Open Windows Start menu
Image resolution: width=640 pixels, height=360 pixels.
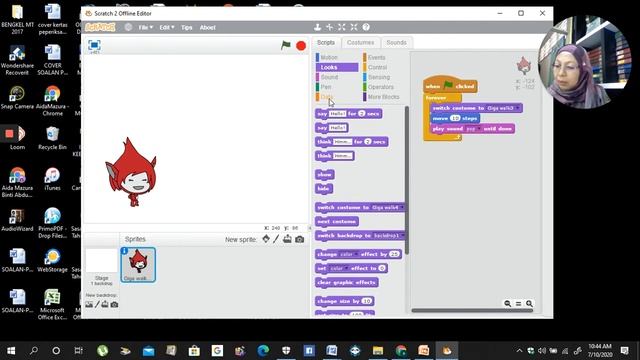click(x=11, y=351)
